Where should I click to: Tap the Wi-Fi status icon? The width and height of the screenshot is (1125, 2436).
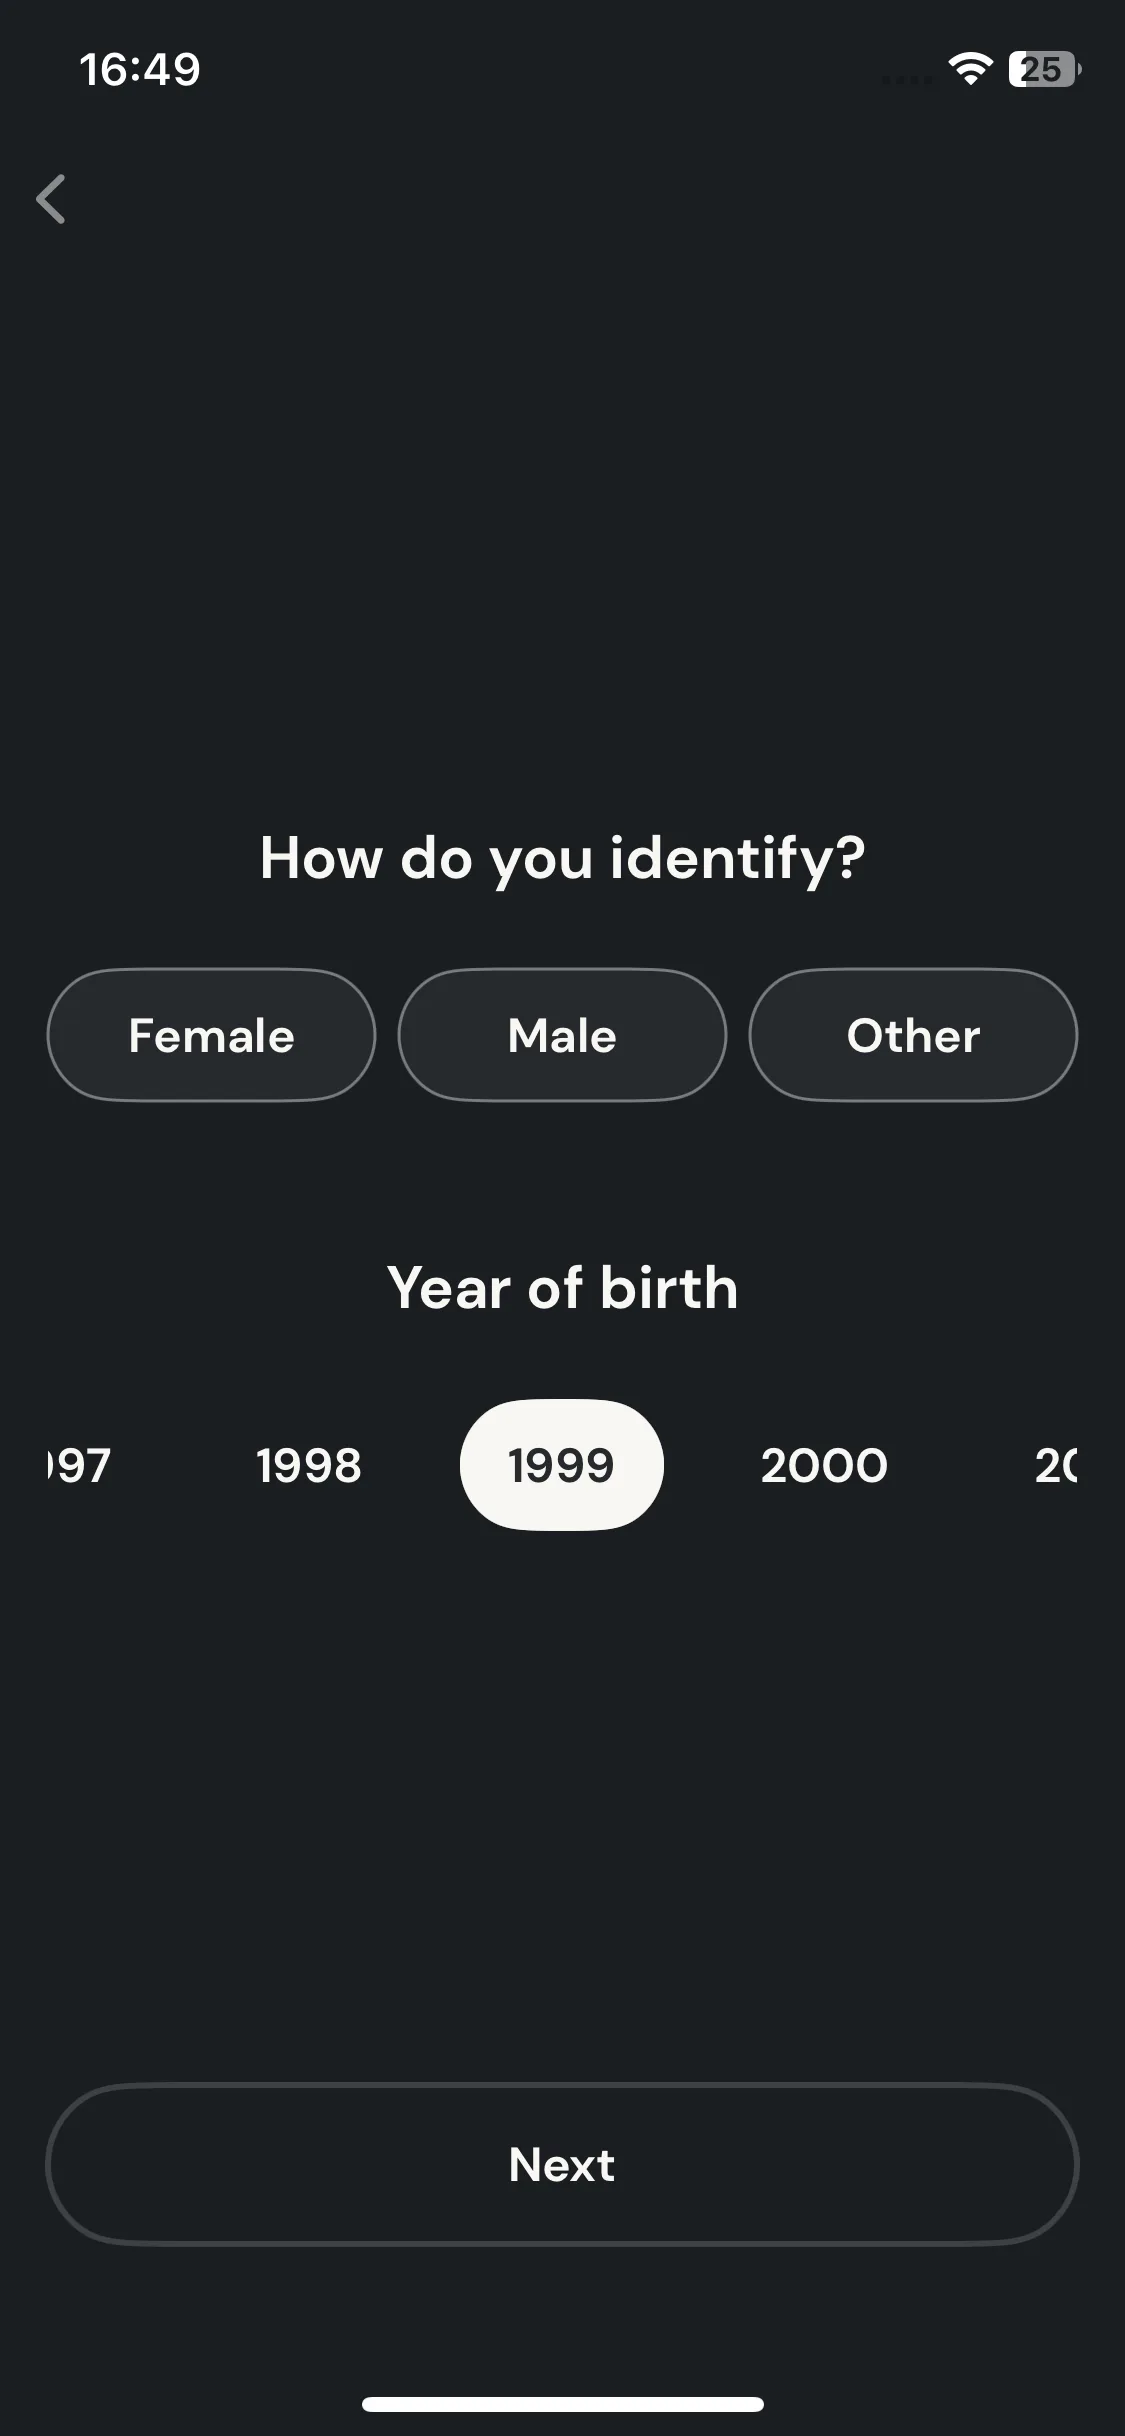click(969, 69)
